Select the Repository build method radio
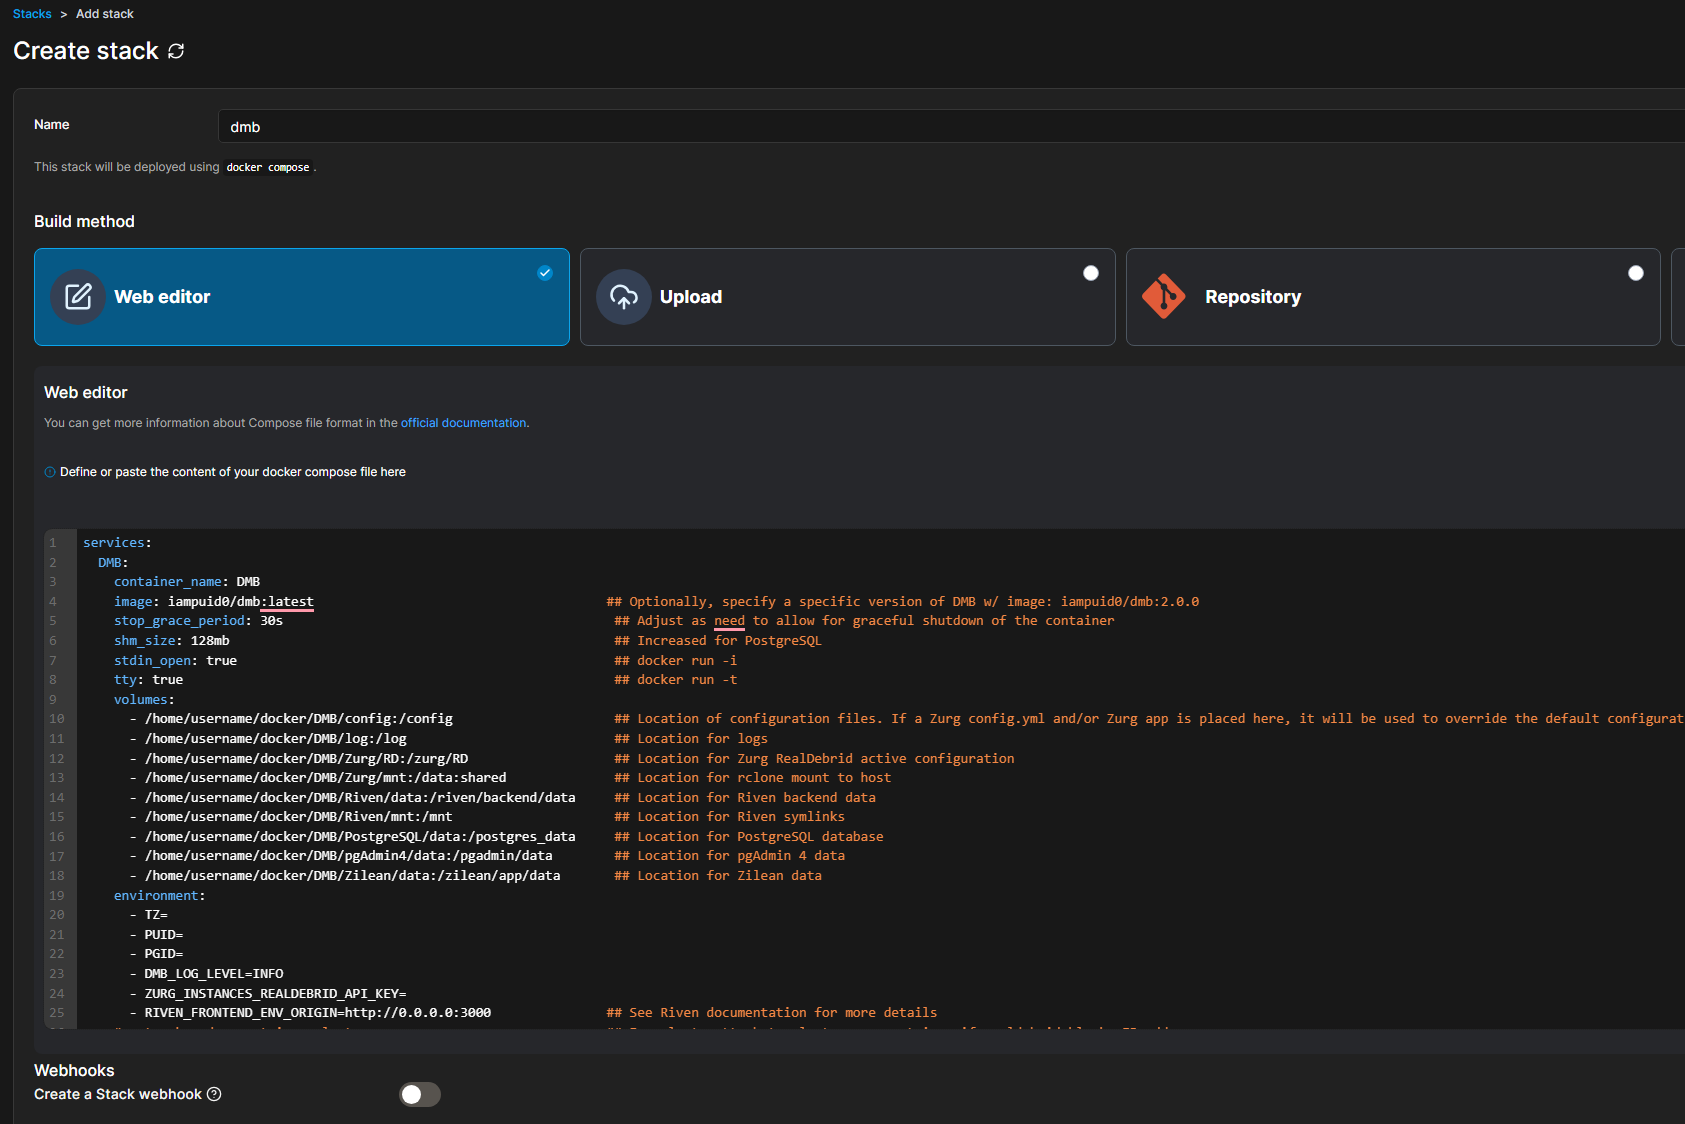1685x1124 pixels. pyautogui.click(x=1636, y=273)
